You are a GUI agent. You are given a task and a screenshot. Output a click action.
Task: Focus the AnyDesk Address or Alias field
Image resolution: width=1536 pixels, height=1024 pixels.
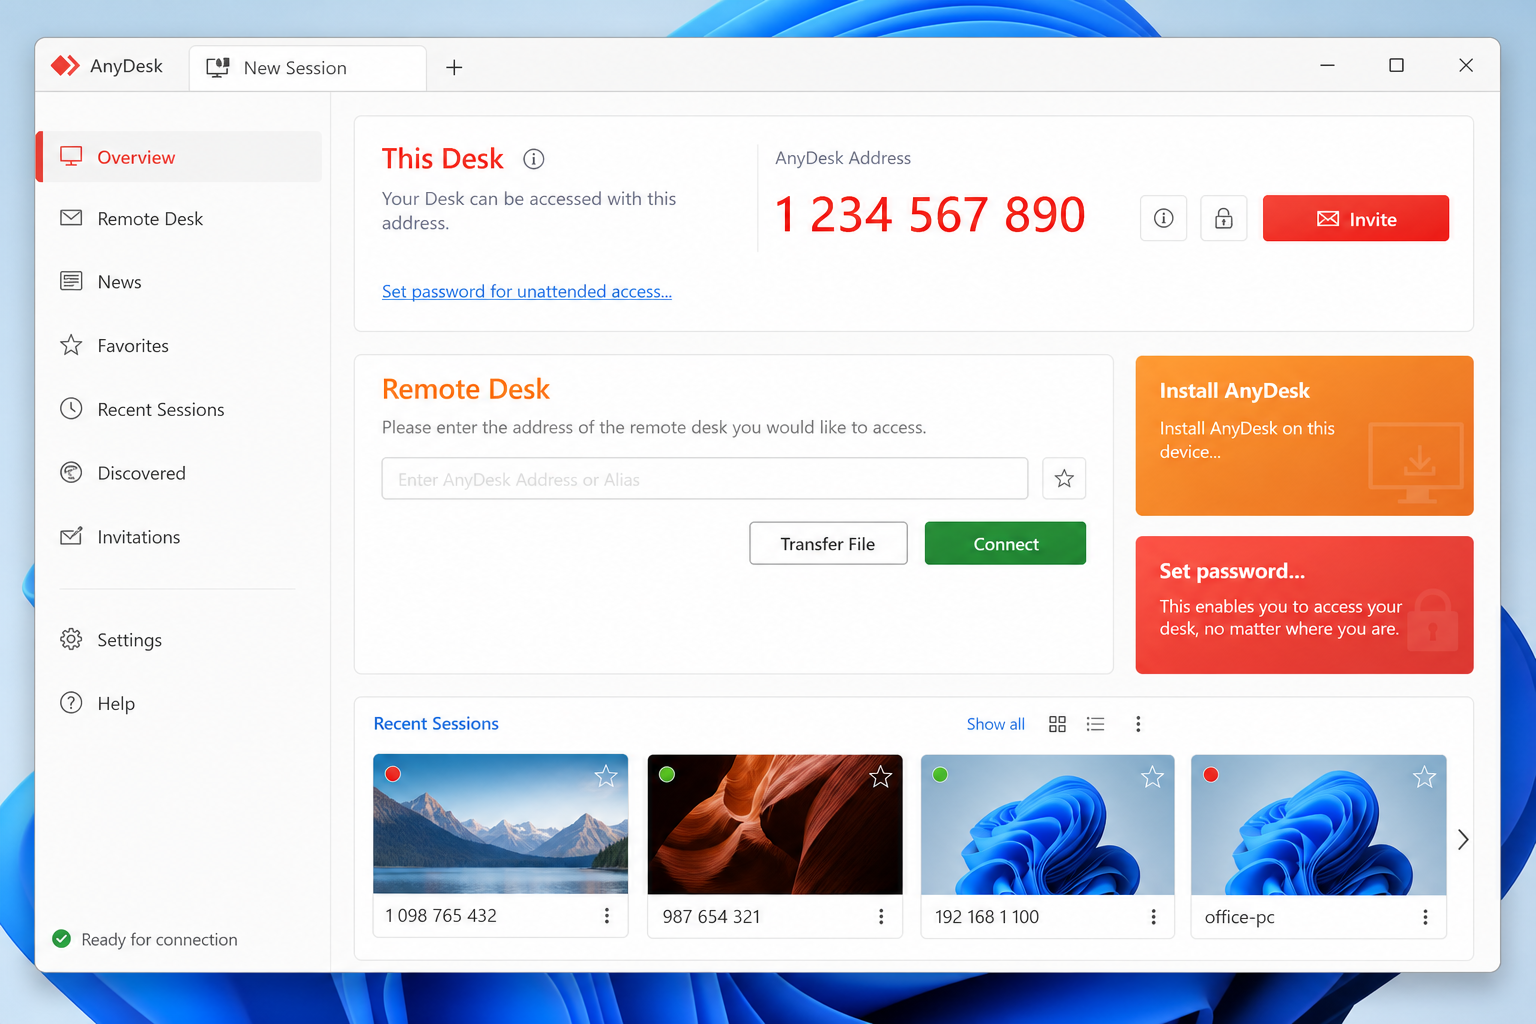[x=705, y=478]
